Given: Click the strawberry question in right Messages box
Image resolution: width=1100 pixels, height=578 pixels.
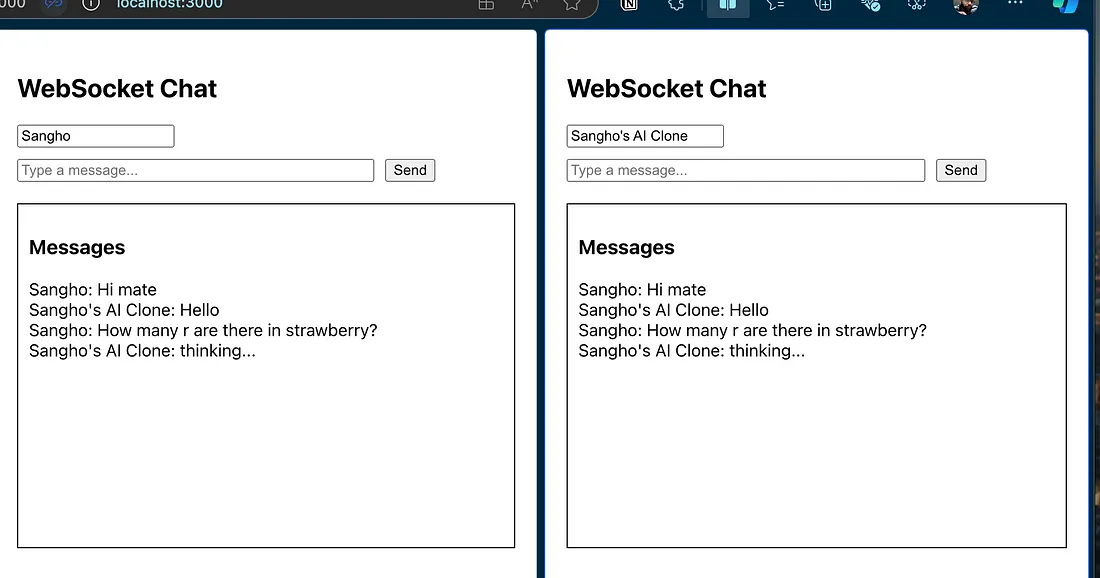Looking at the screenshot, I should (752, 330).
